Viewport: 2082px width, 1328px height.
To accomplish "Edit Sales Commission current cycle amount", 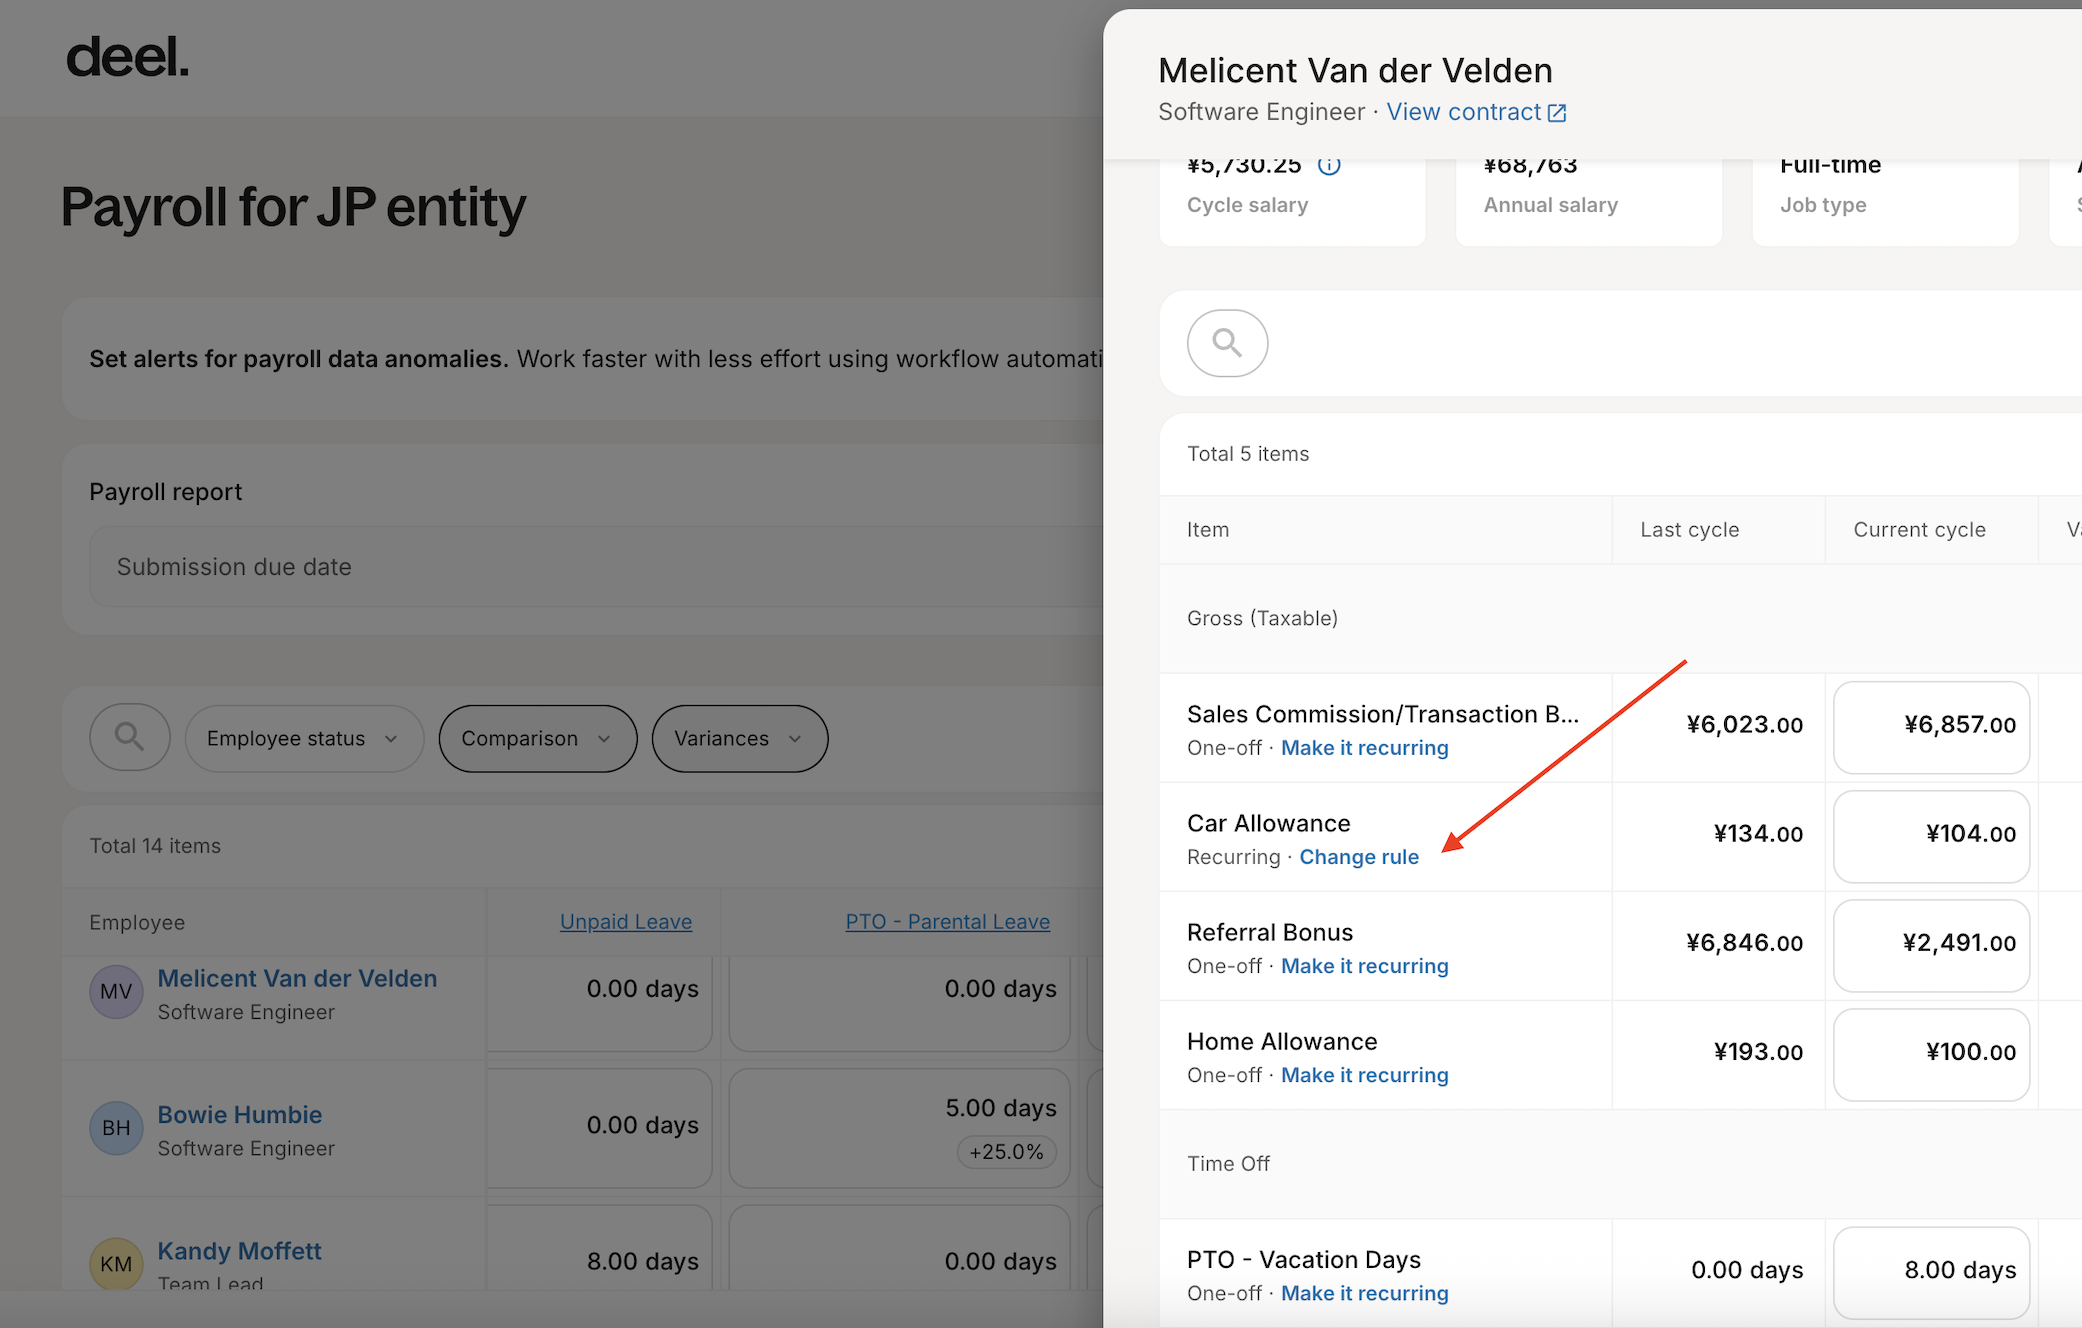I will (x=1931, y=726).
